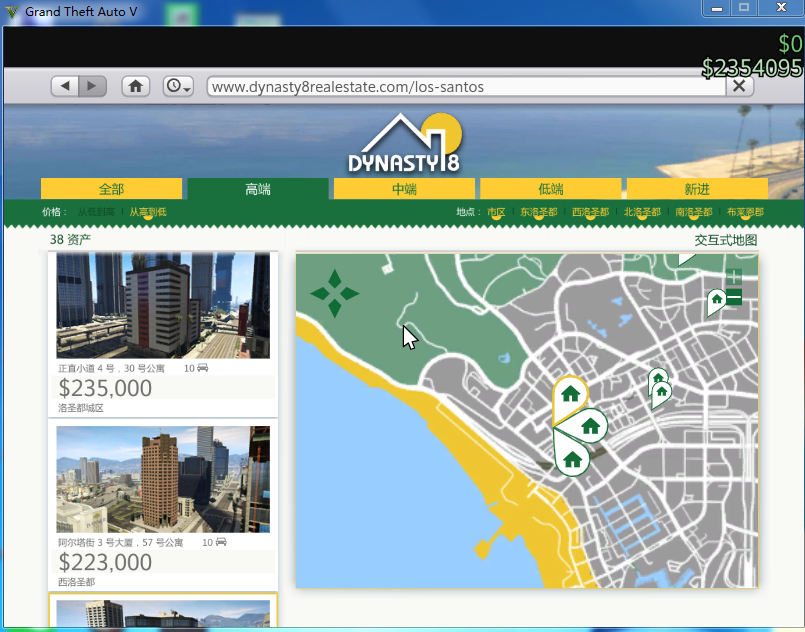Zoom in the map with plus button
This screenshot has height=632, width=805.
point(734,277)
